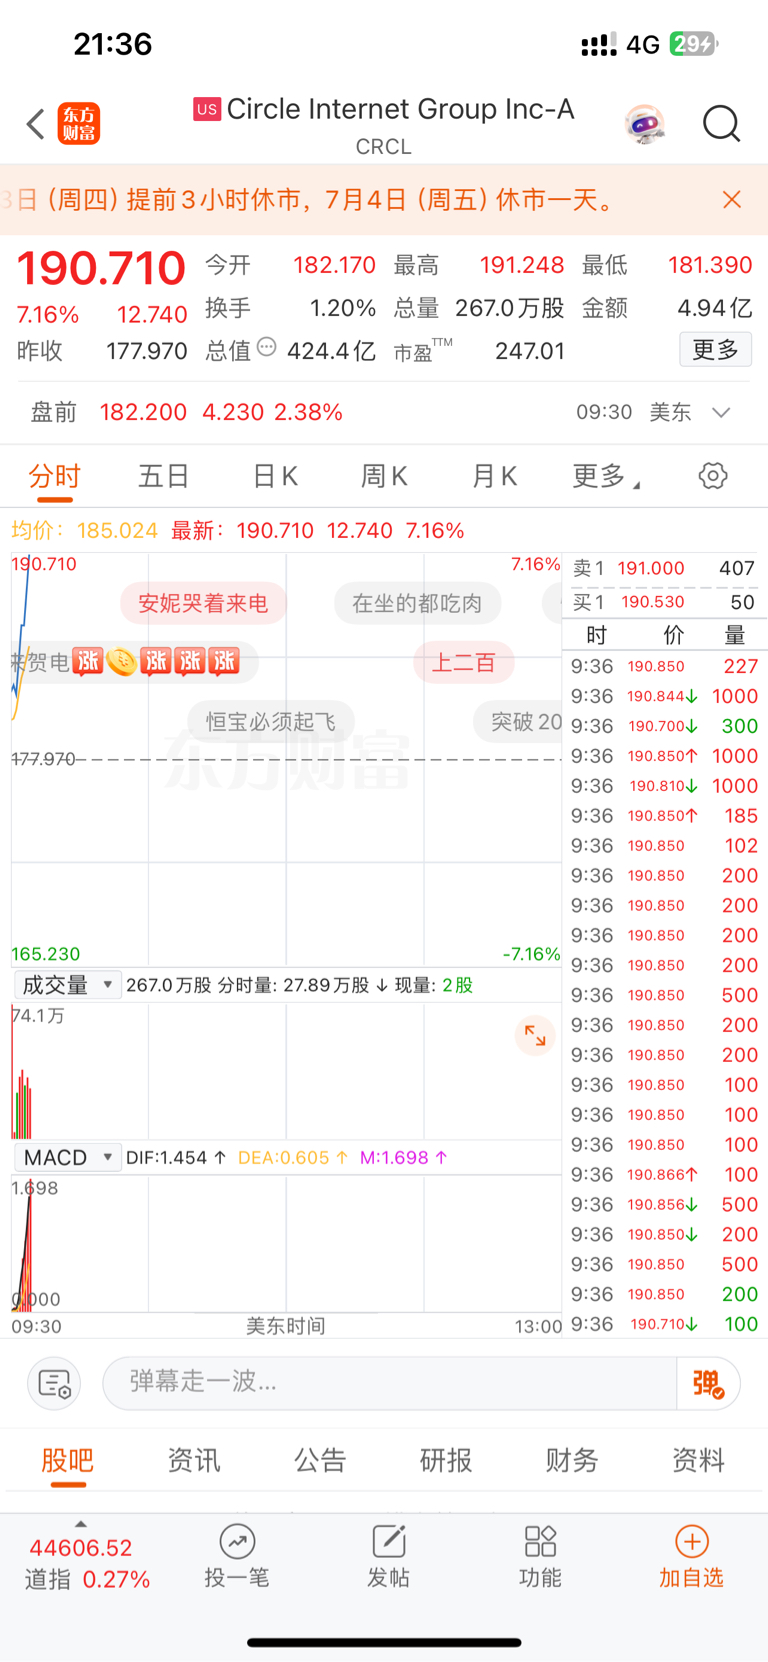Tap the trade row with volume 227

coord(664,666)
